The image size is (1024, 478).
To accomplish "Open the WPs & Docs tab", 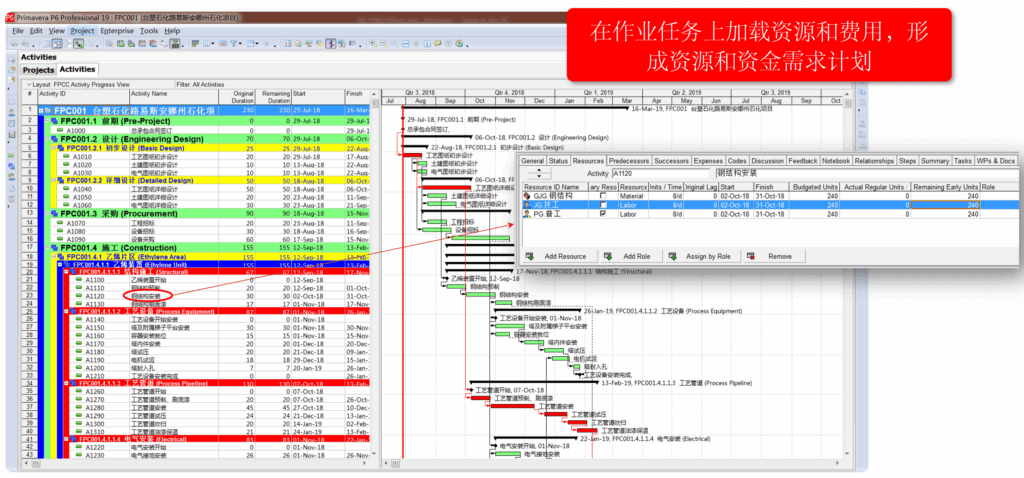I will tap(997, 161).
